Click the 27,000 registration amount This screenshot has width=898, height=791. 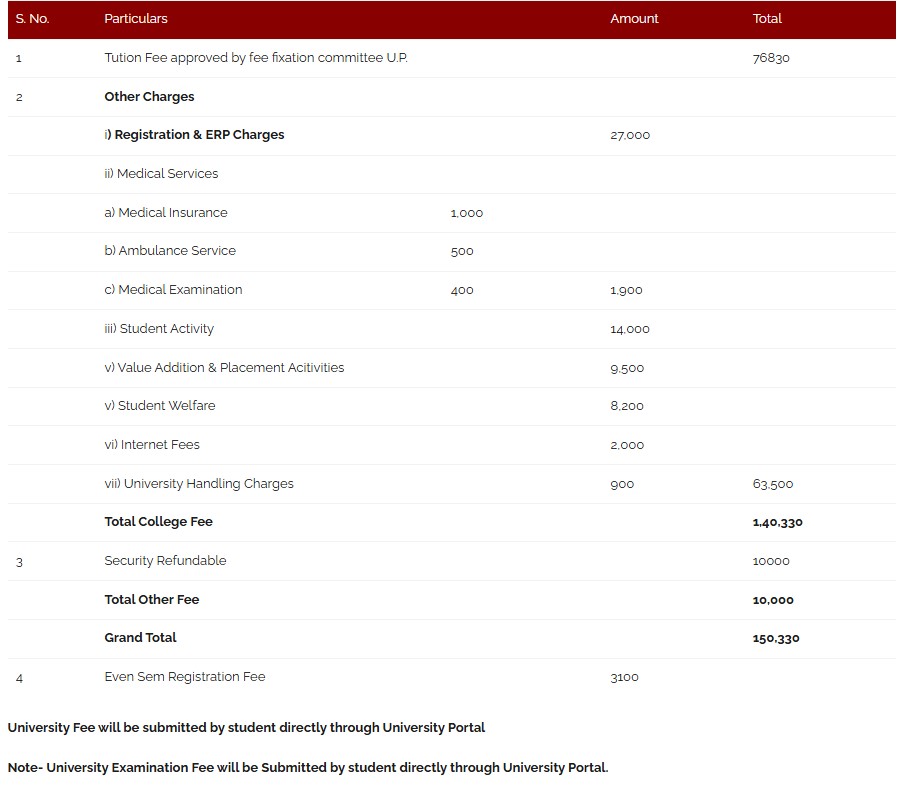[x=630, y=135]
